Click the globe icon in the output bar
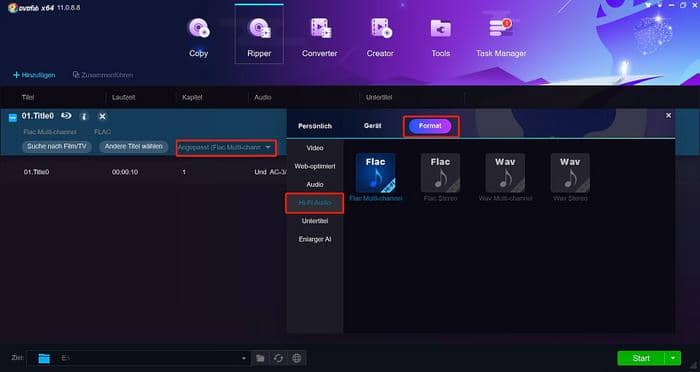Viewport: 700px width, 372px height. tap(297, 358)
